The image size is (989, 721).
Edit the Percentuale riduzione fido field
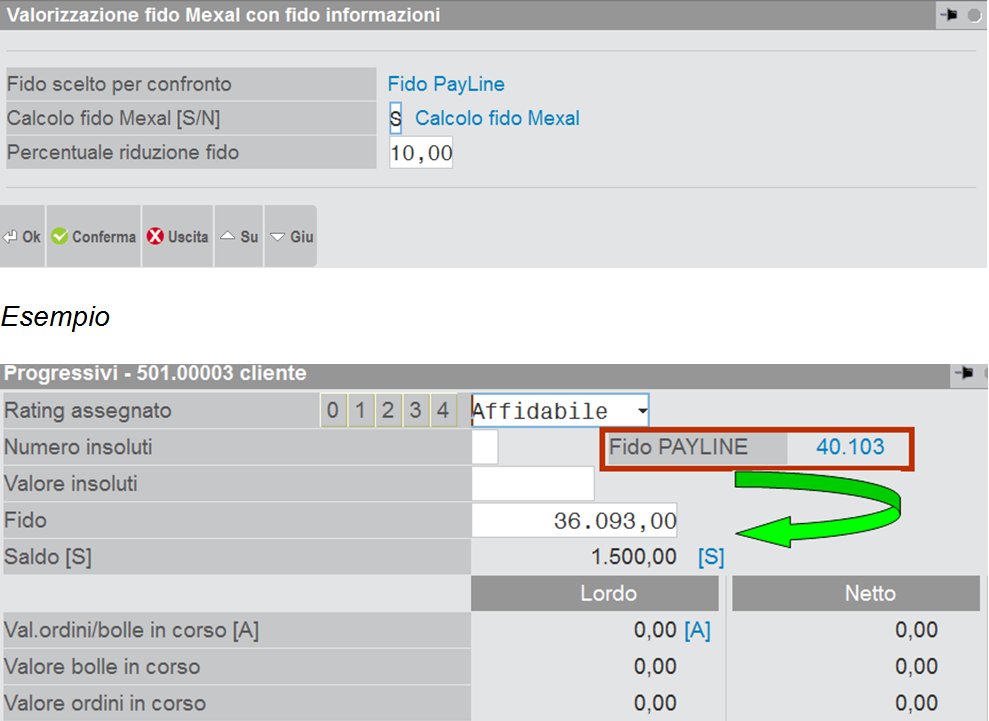point(421,153)
